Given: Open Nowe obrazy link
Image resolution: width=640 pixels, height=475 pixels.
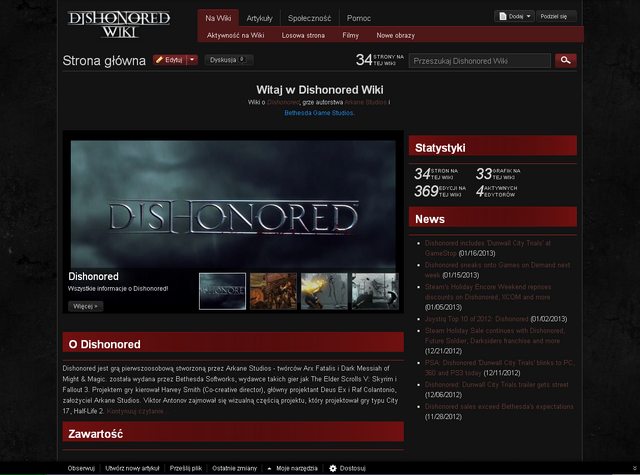Looking at the screenshot, I should [396, 36].
